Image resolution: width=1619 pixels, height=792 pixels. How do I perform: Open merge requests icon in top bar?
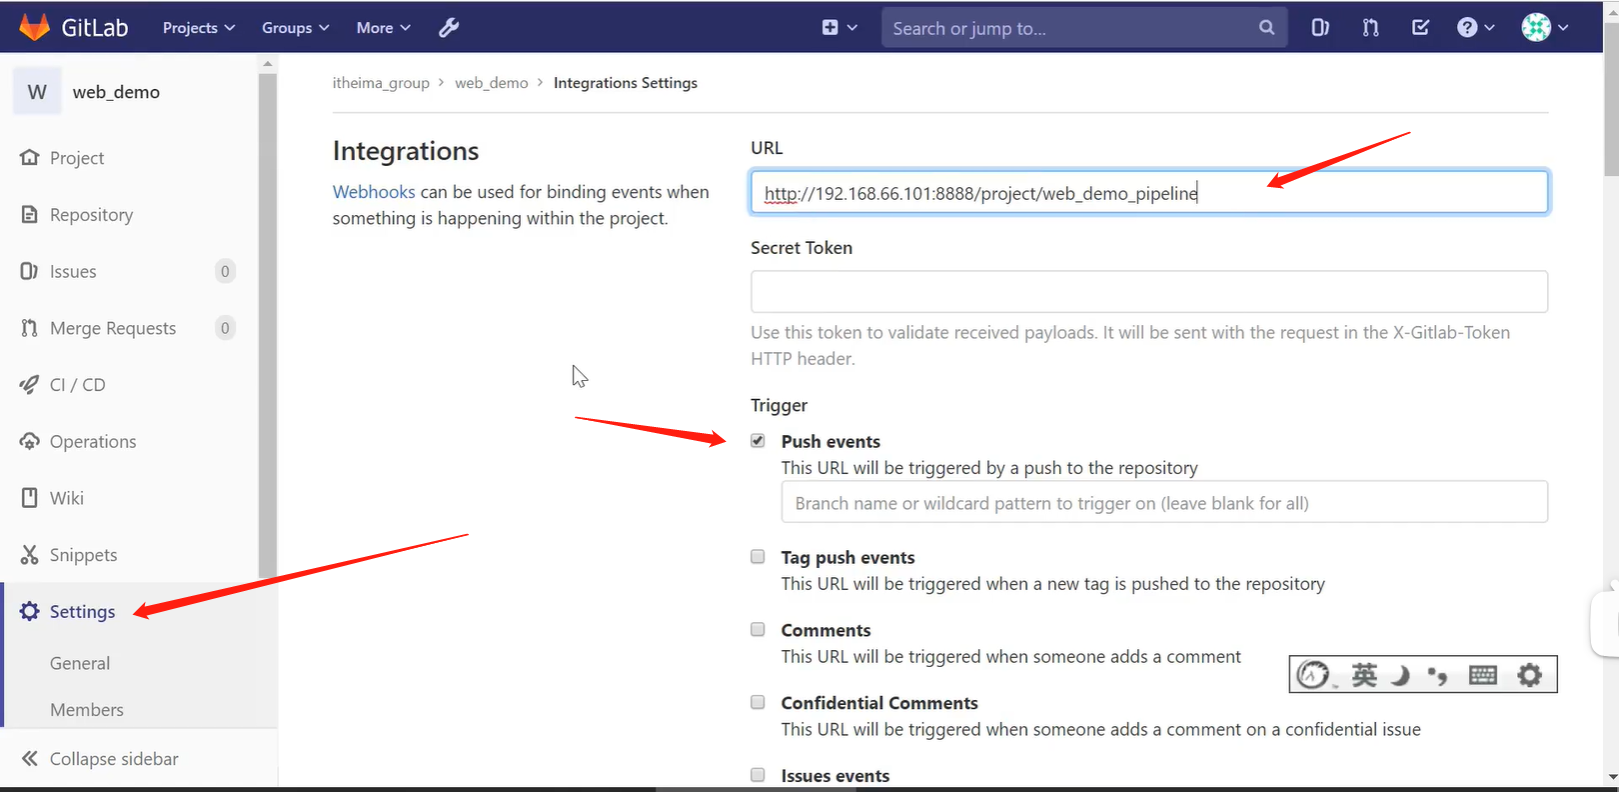(x=1370, y=28)
